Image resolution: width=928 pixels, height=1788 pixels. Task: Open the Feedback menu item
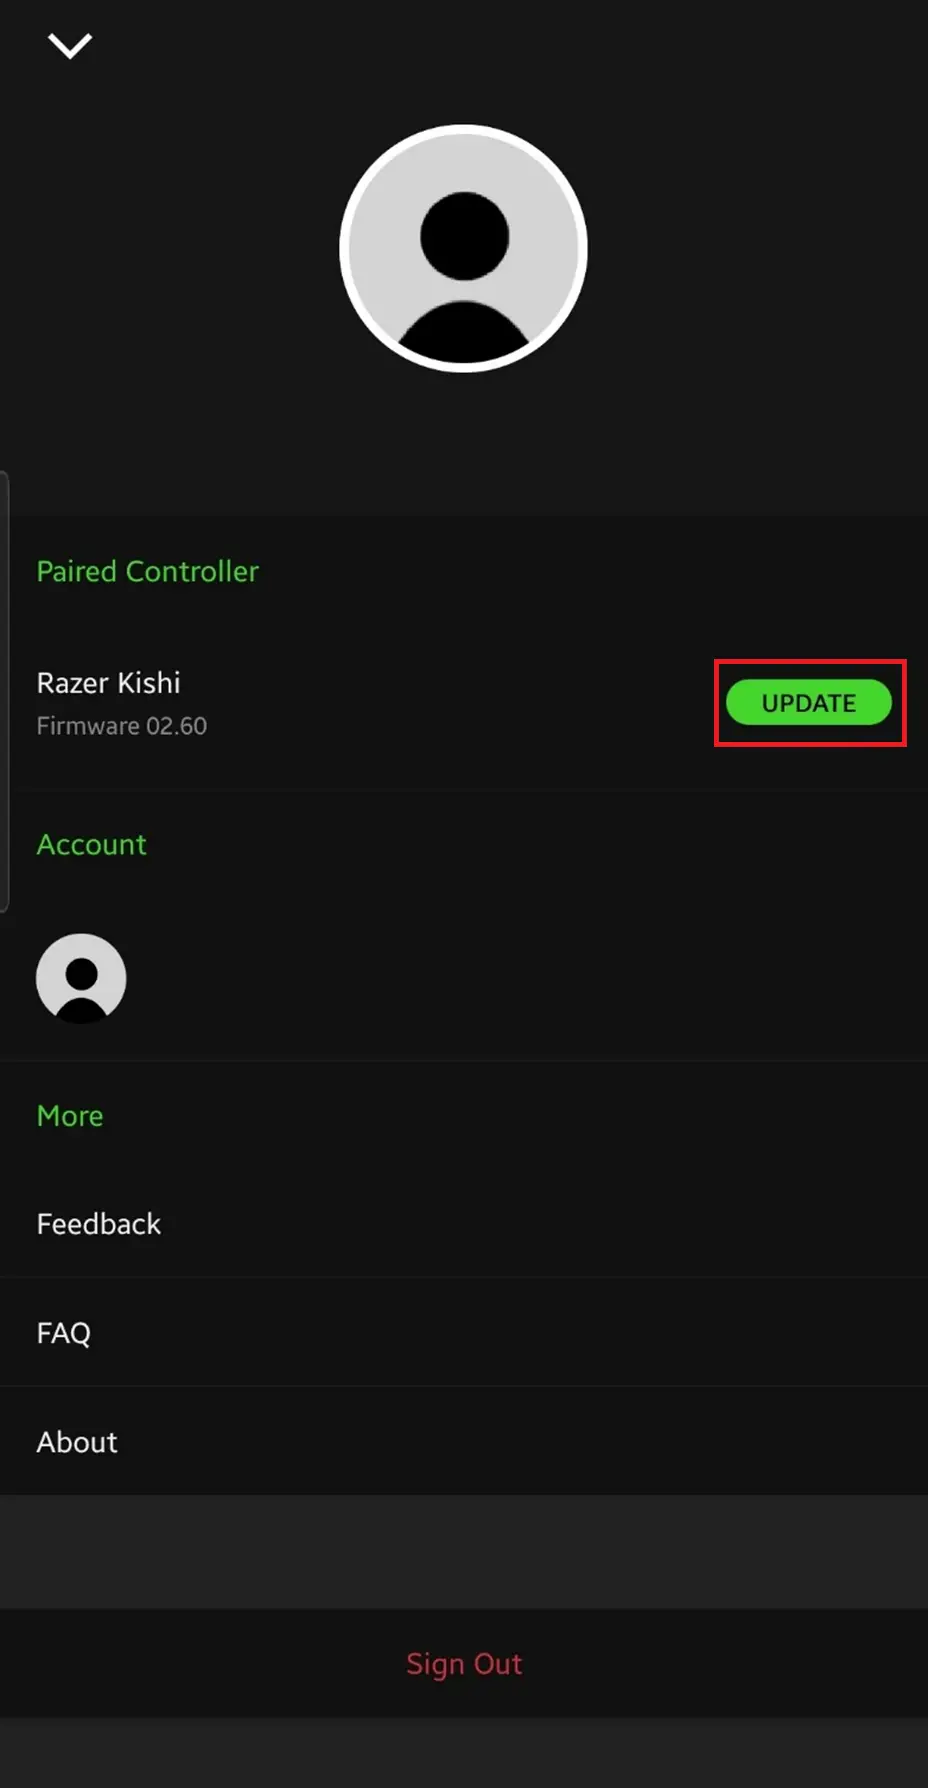pos(99,1223)
